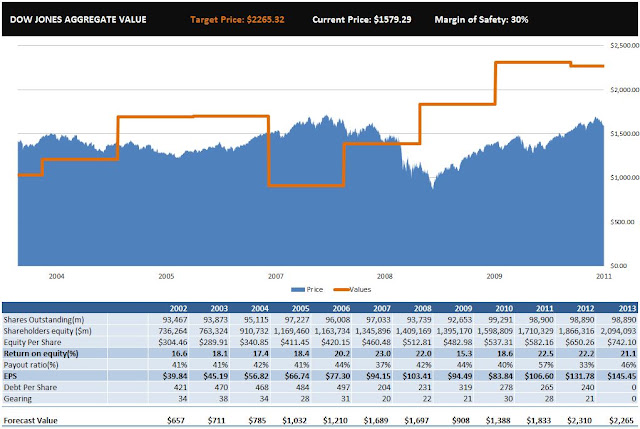Select shares outstanding cell 99,291
The width and height of the screenshot is (640, 429).
pyautogui.click(x=501, y=320)
